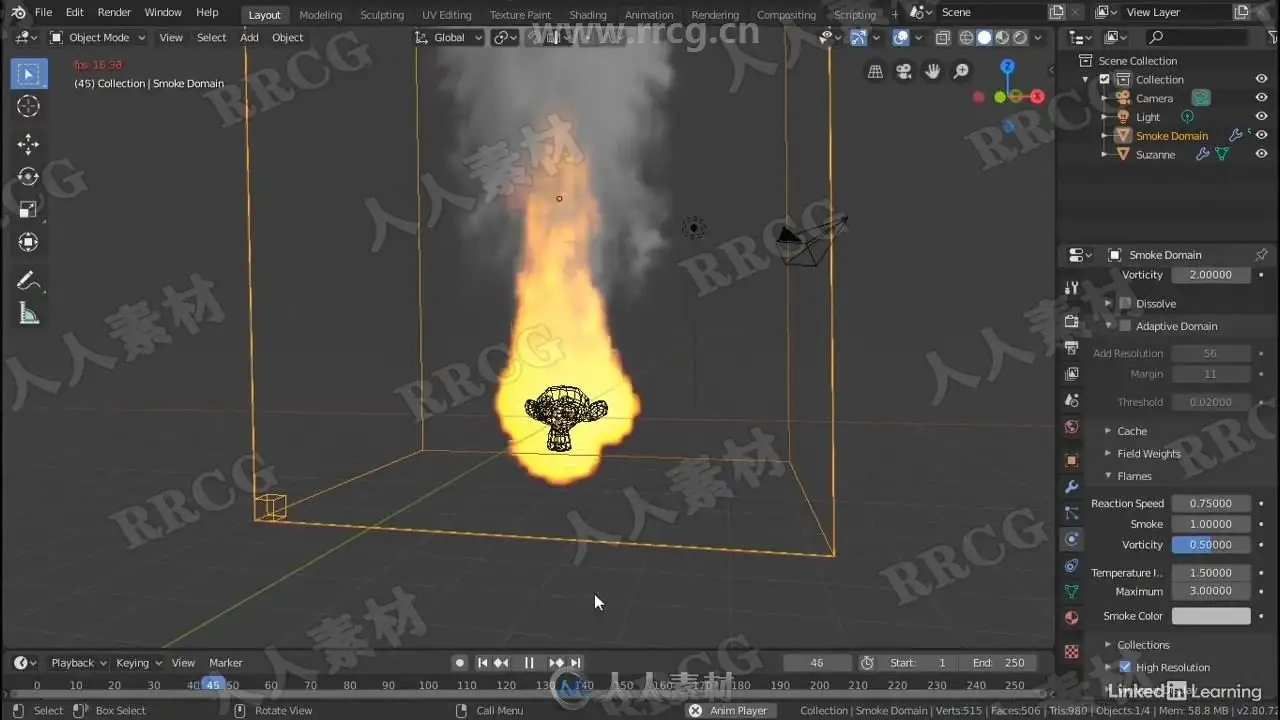Screen dimensions: 1280x720
Task: Toggle X-ray view button
Action: pos(942,38)
